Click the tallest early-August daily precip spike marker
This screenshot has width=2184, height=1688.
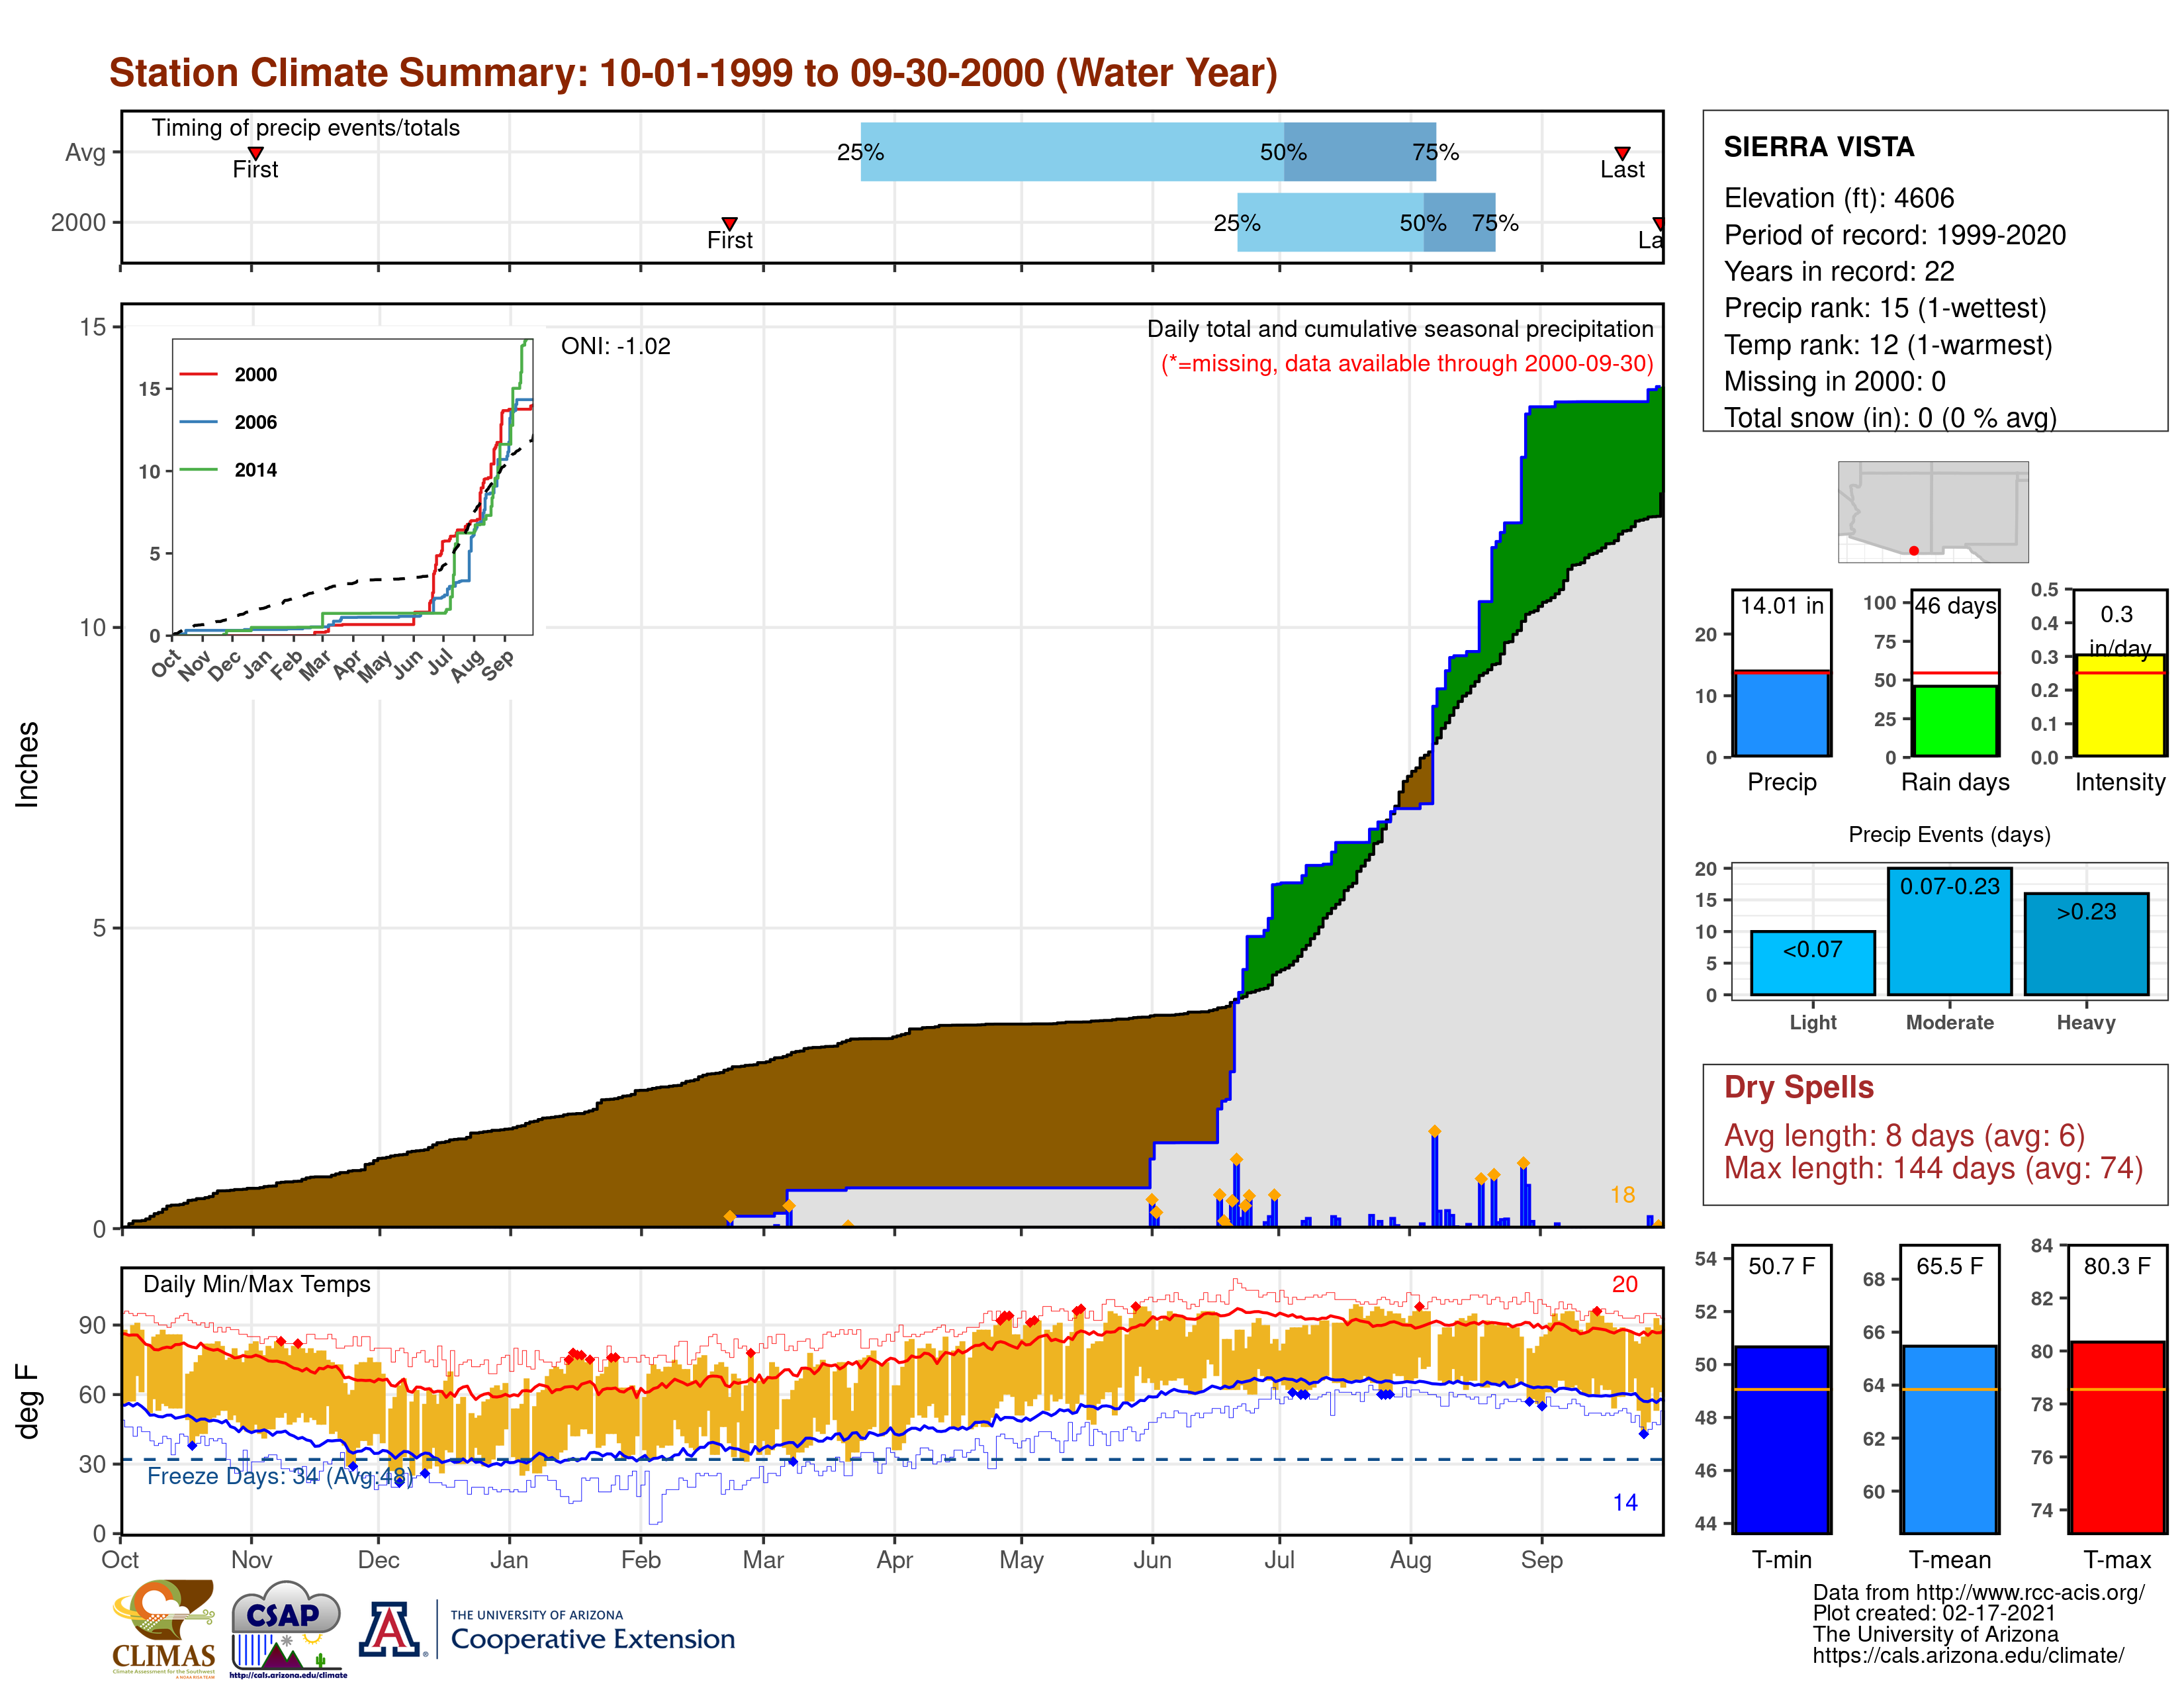(x=1435, y=1131)
